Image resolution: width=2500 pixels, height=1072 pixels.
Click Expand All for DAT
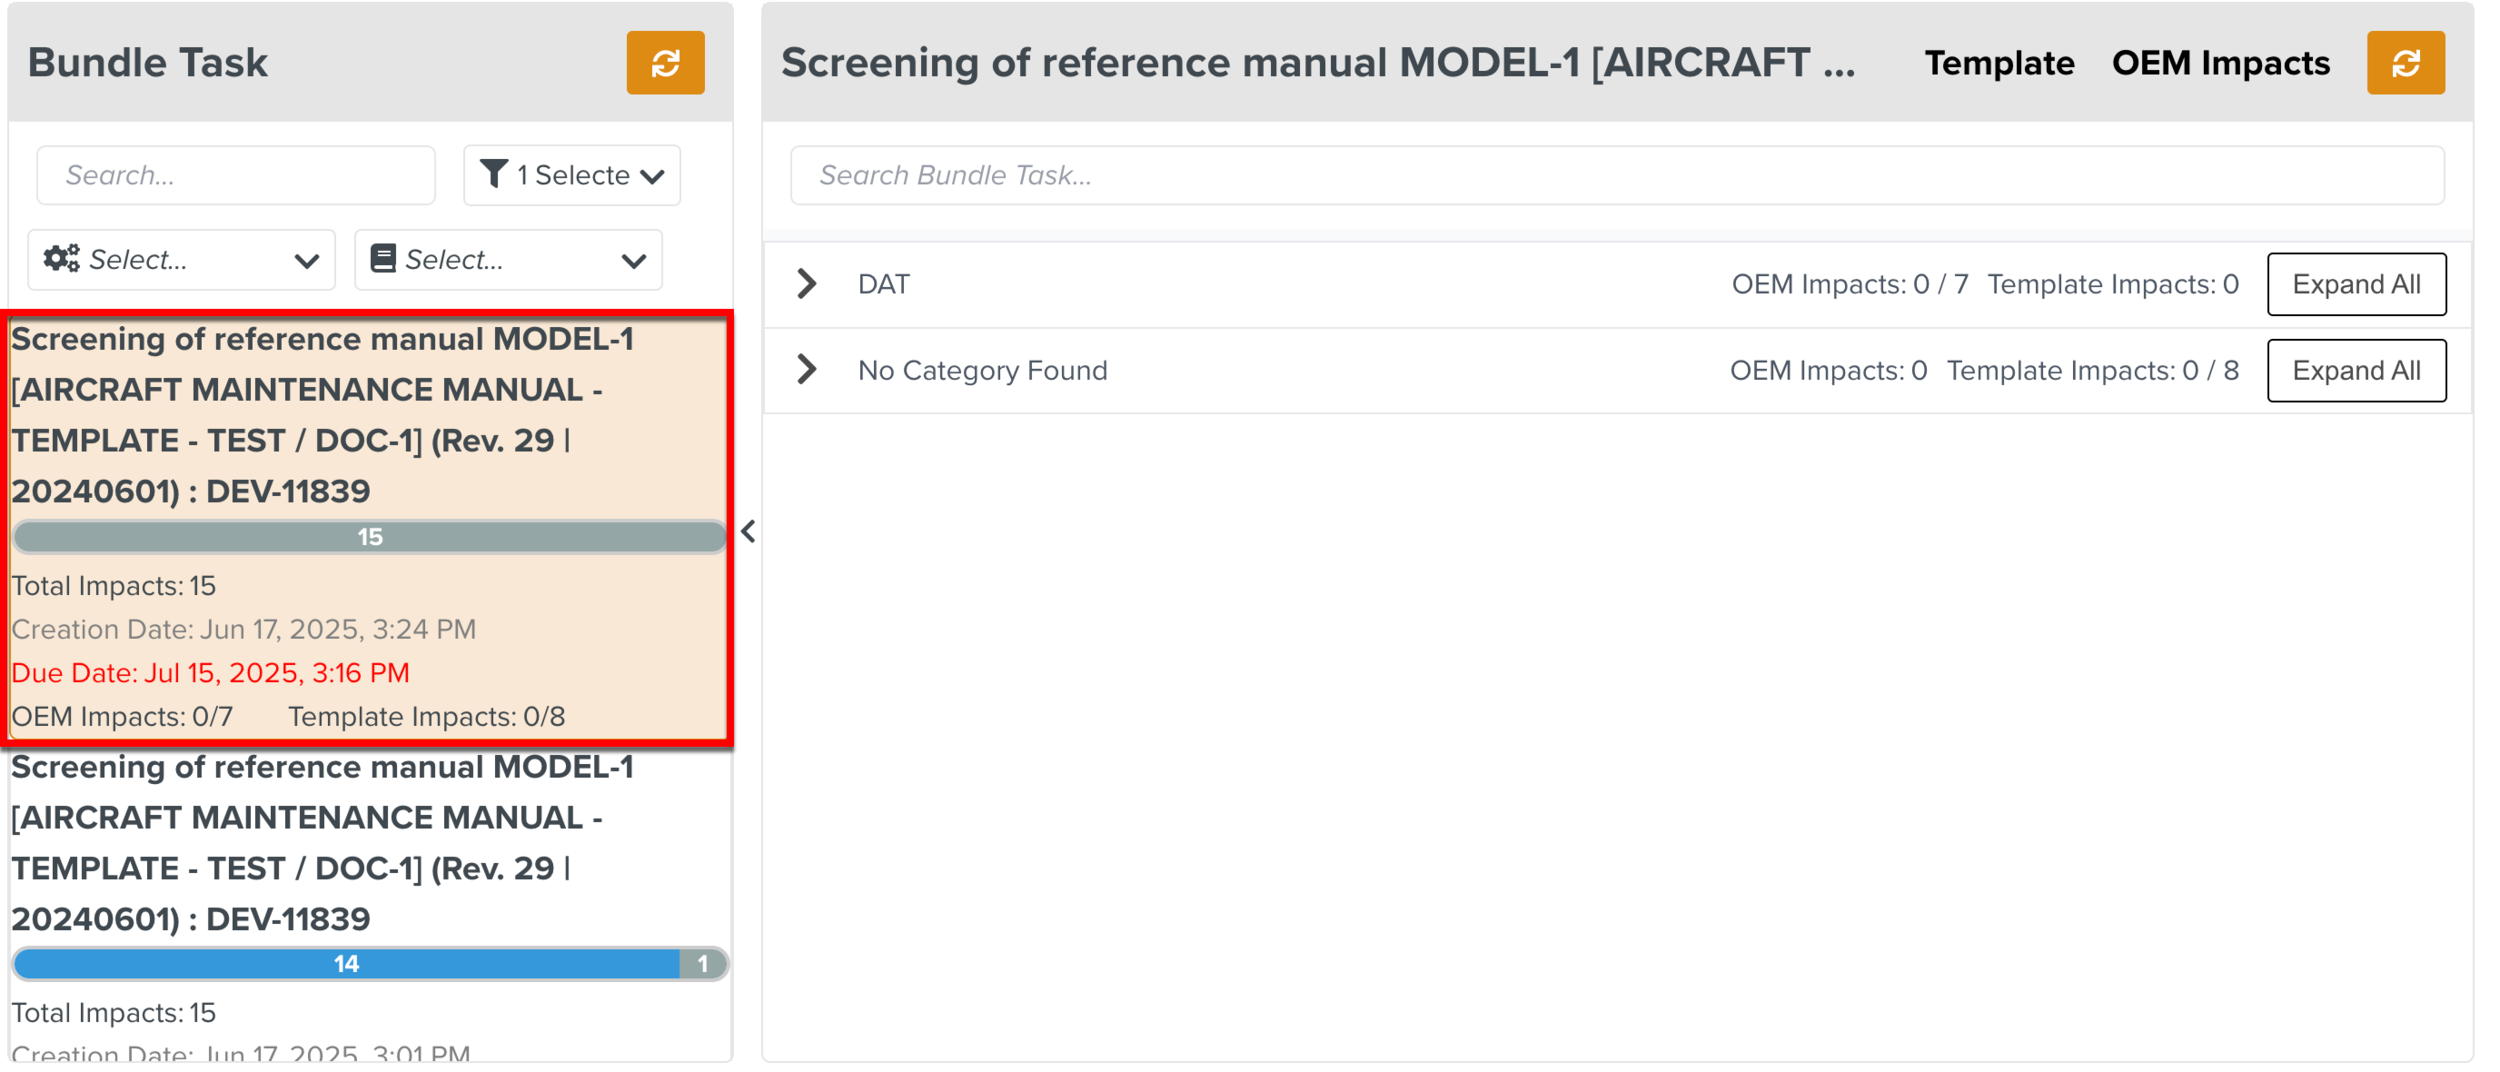coord(2356,284)
